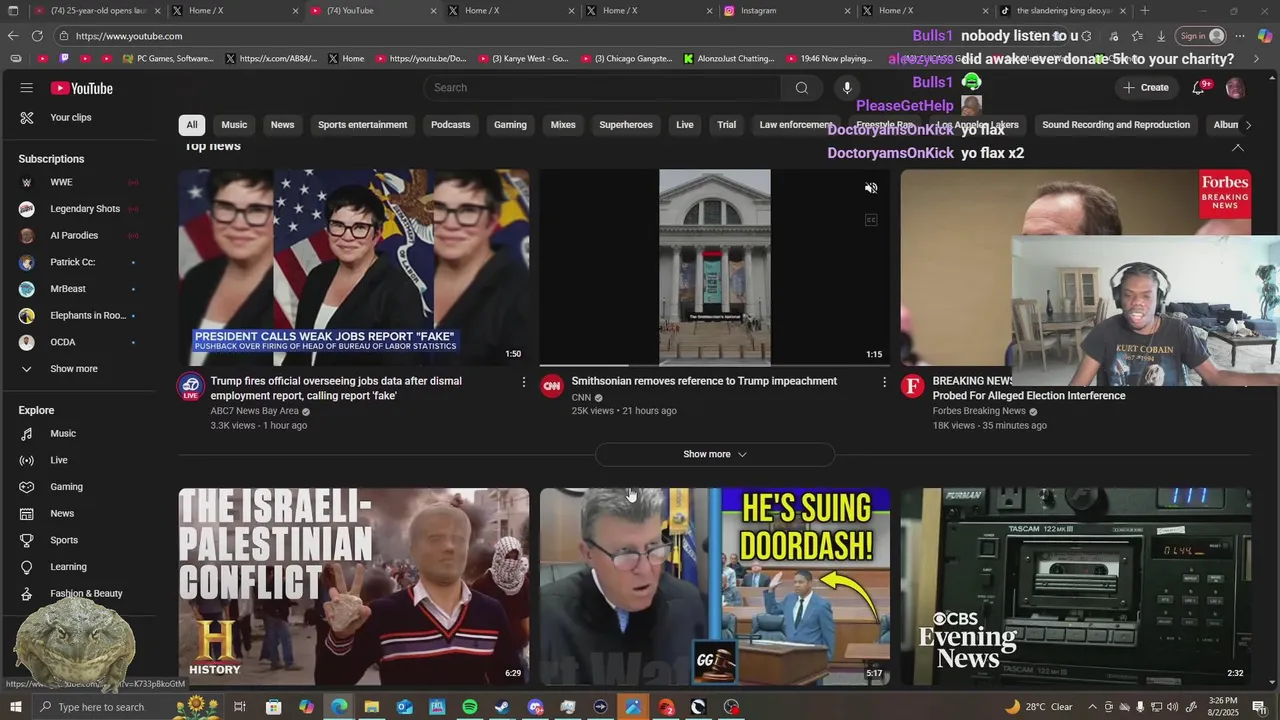Click the YouTube search input field
This screenshot has width=1280, height=720.
click(x=603, y=88)
